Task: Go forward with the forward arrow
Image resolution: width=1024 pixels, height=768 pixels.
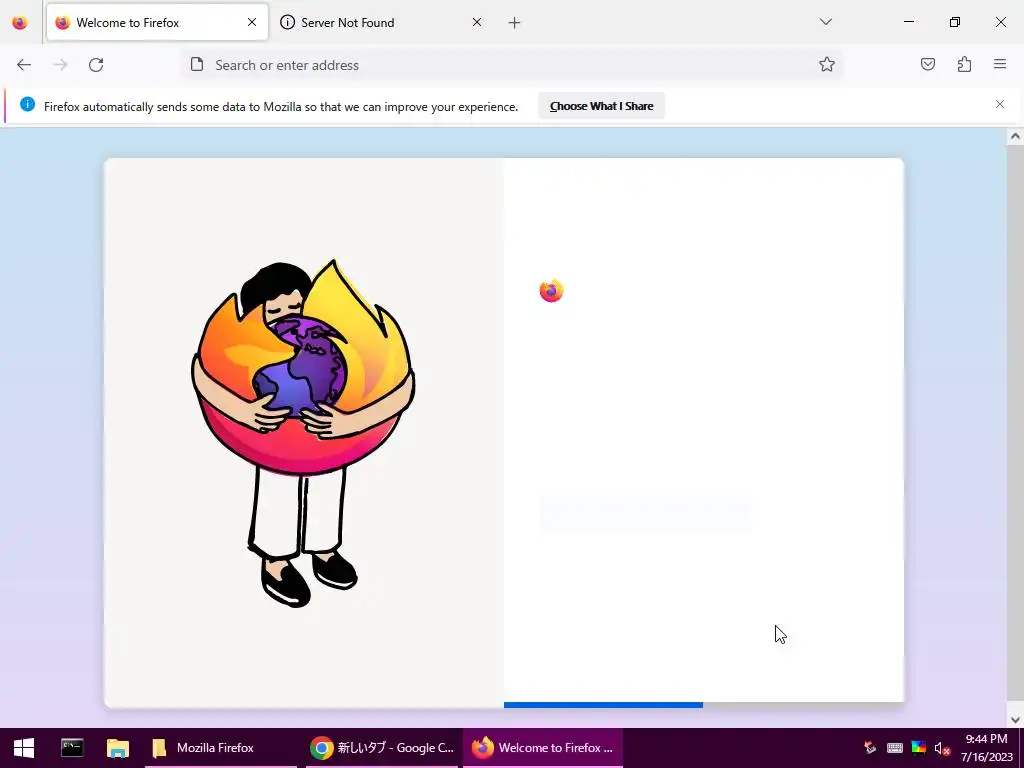Action: [60, 65]
